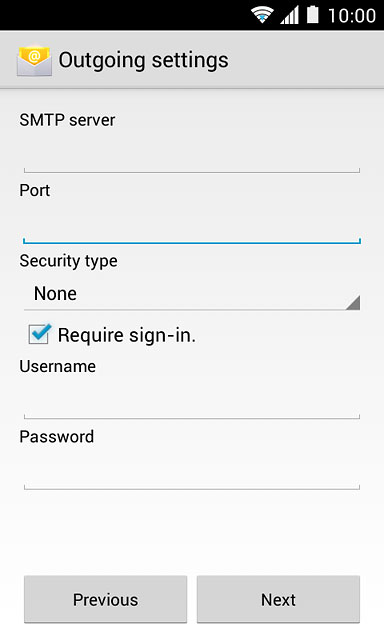Tap the Email app envelope icon
The height and width of the screenshot is (640, 384).
coord(34,60)
